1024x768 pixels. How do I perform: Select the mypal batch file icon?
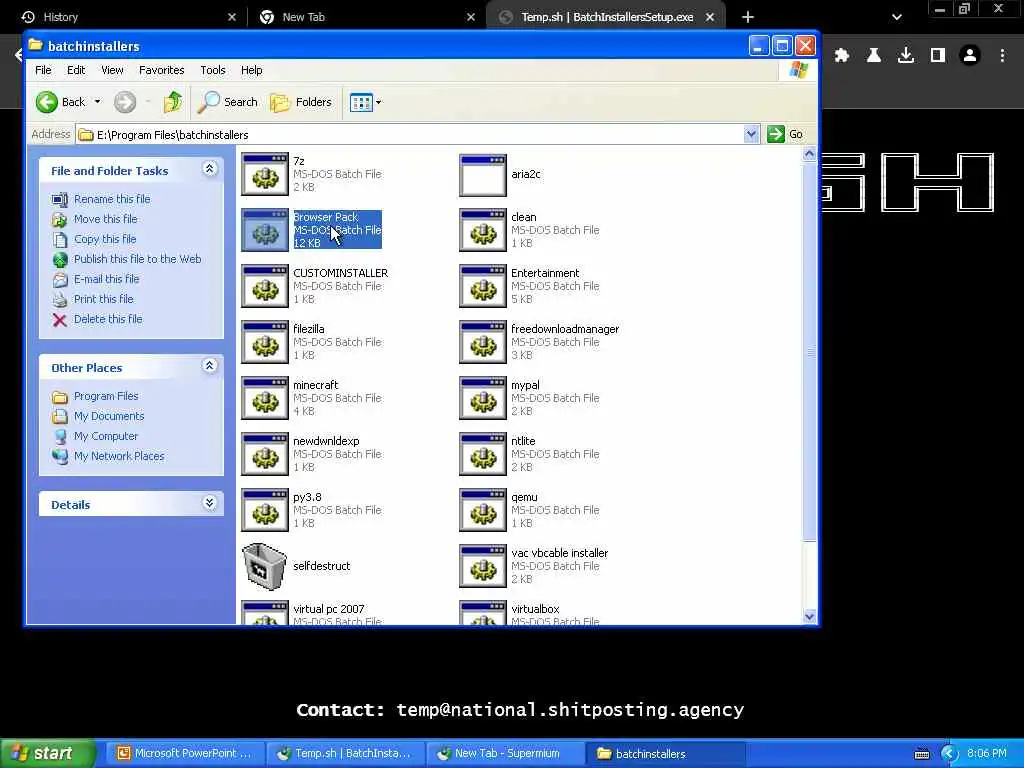483,398
